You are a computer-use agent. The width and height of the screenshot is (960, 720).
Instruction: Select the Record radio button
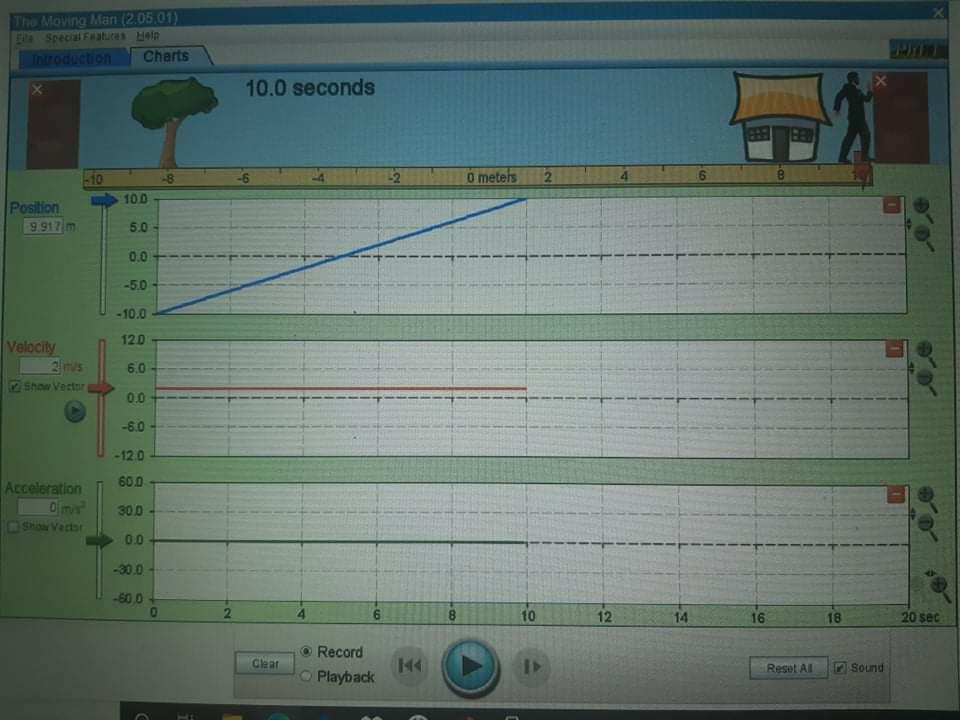tap(307, 651)
